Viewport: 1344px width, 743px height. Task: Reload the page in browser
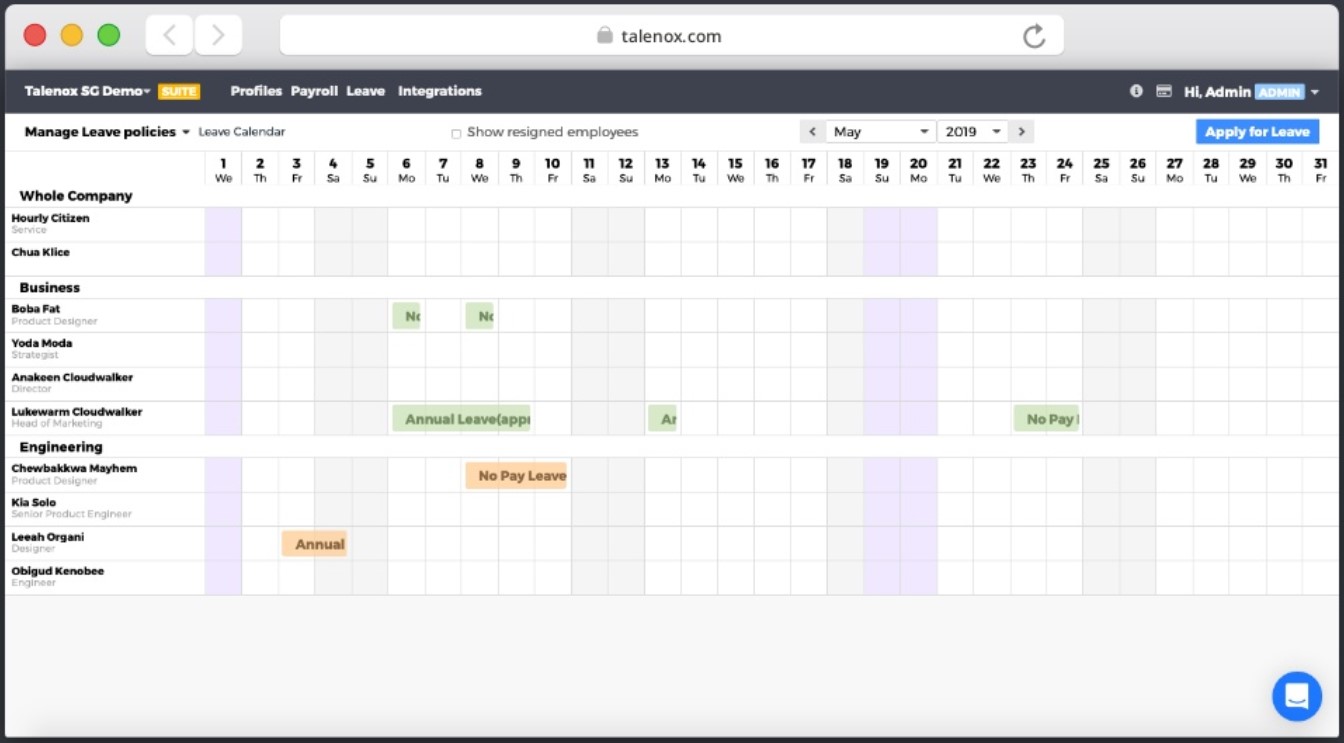(1034, 37)
